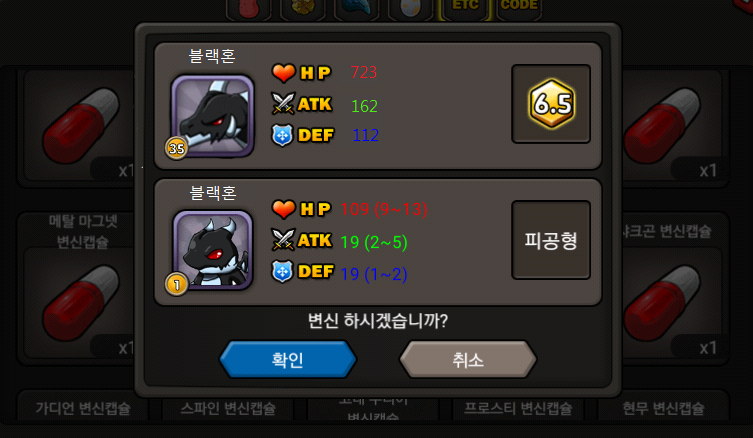Viewport: 753px width, 438px height.
Task: Tap level 1 baby 블랙혼 portrait
Action: click(213, 250)
